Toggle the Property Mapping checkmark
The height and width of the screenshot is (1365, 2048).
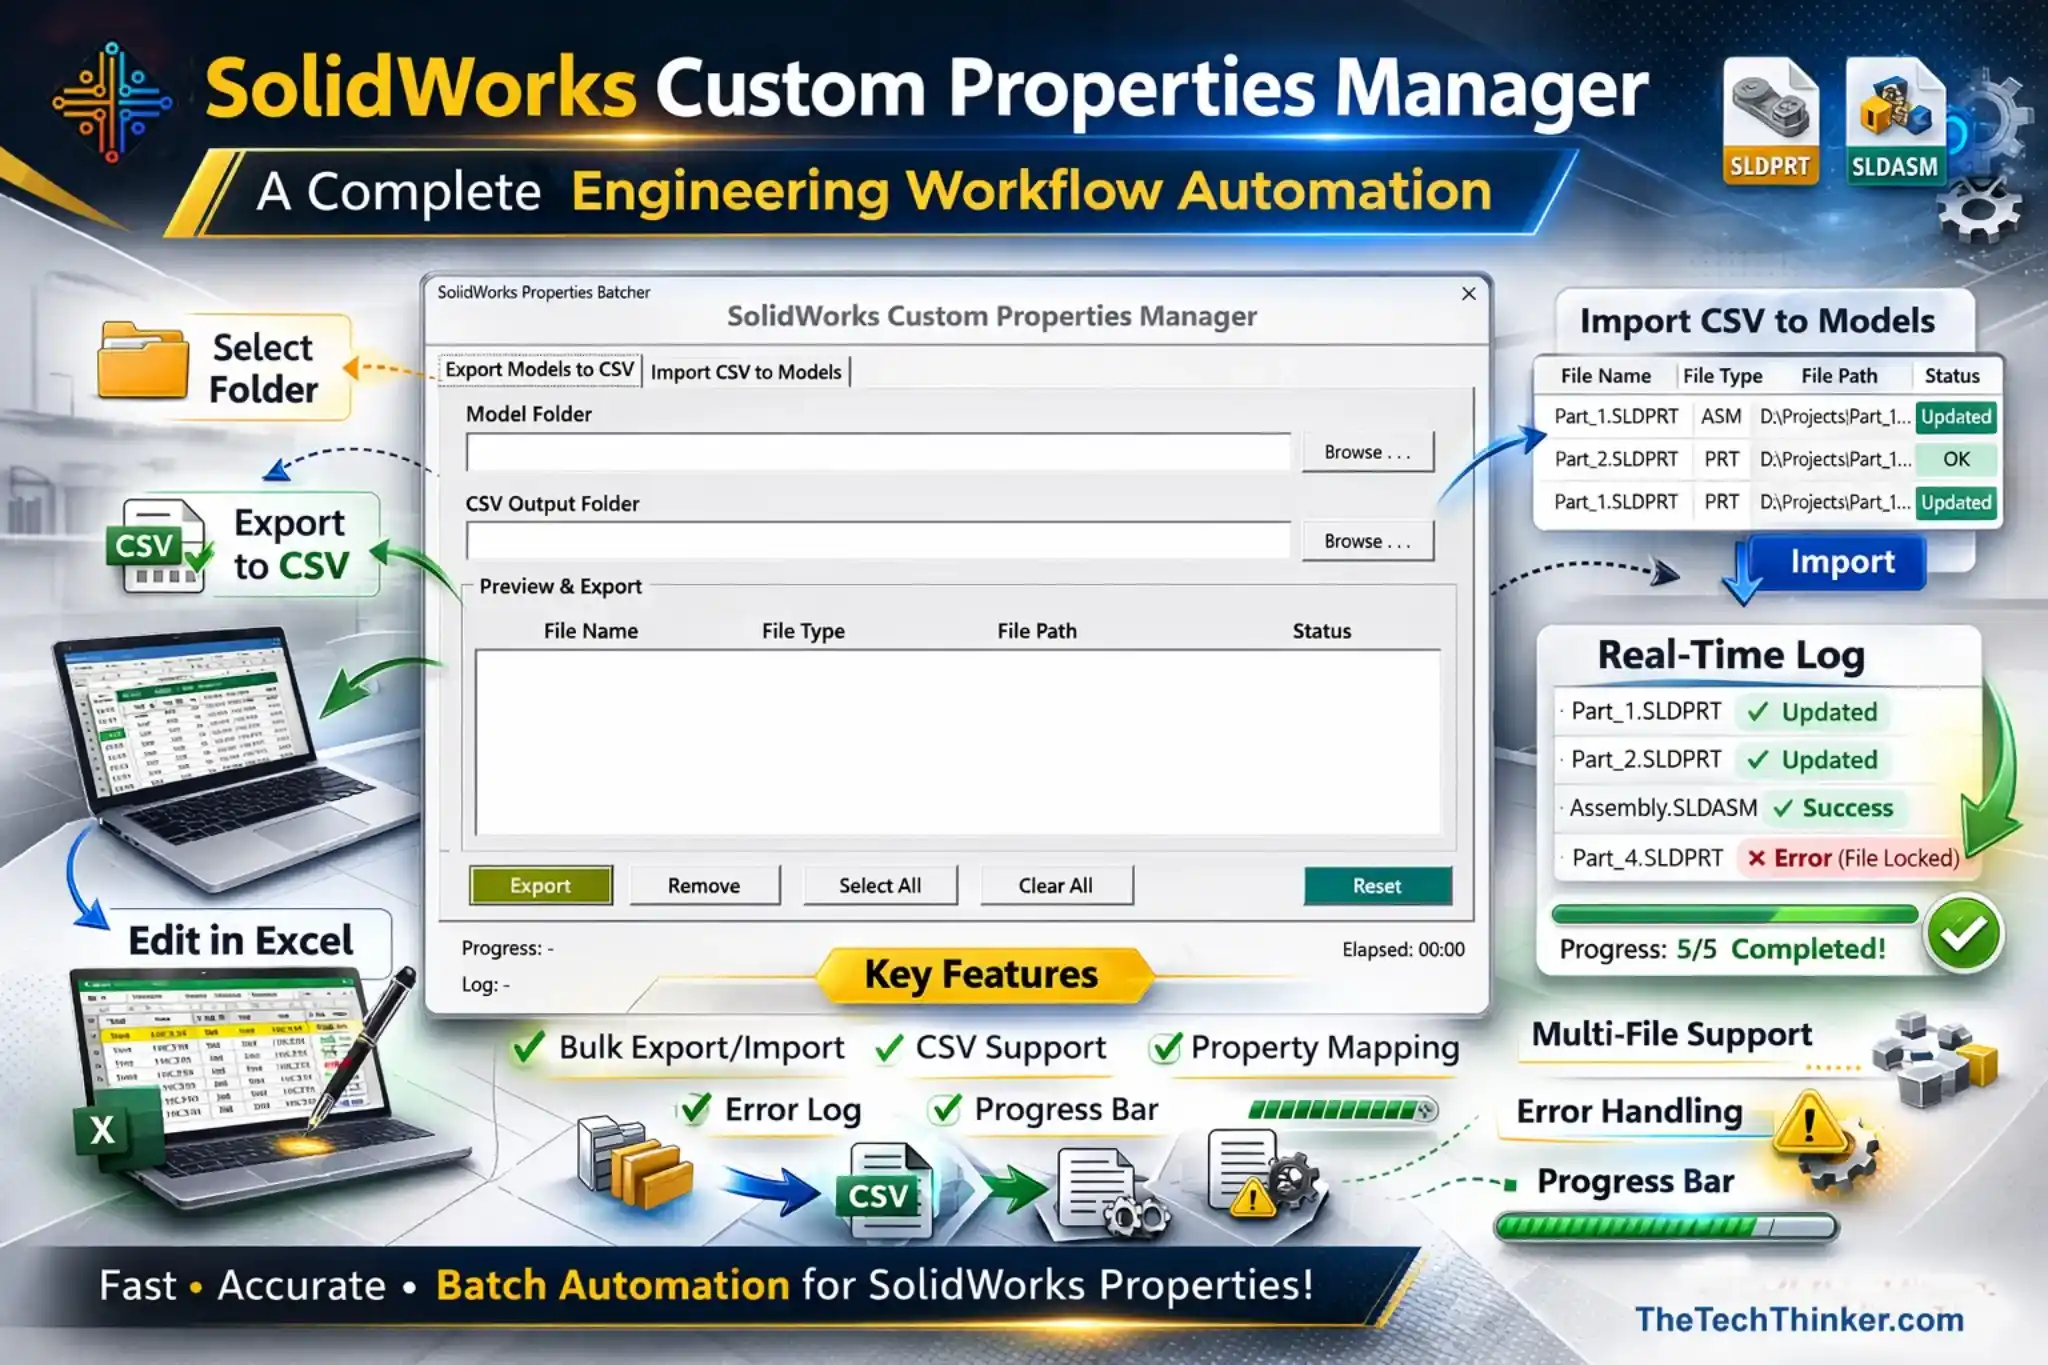1166,1048
